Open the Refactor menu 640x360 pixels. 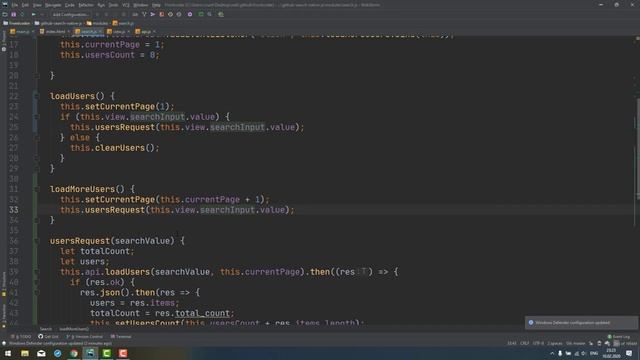86,5
